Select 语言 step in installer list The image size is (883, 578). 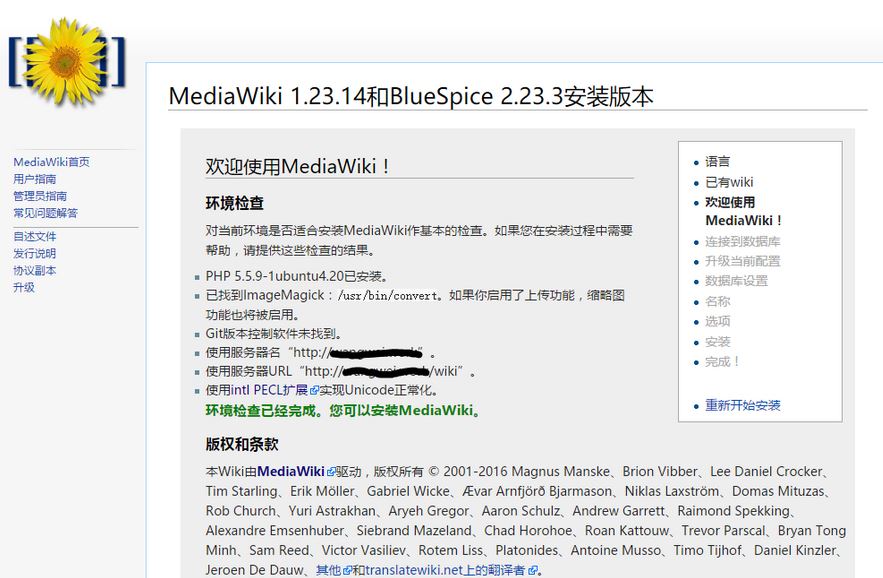(717, 162)
